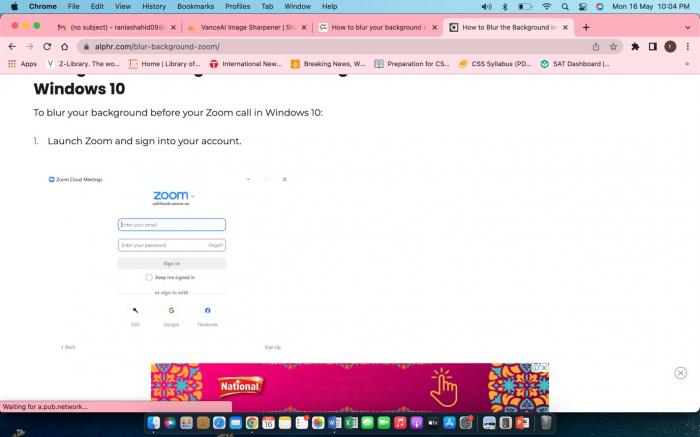Open the Chrome three-dot menu
This screenshot has width=700, height=437.
688,46
